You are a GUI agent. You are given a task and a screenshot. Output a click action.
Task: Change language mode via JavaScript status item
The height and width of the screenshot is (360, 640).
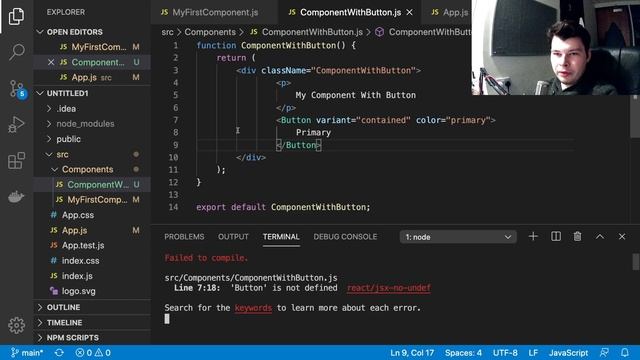point(568,353)
